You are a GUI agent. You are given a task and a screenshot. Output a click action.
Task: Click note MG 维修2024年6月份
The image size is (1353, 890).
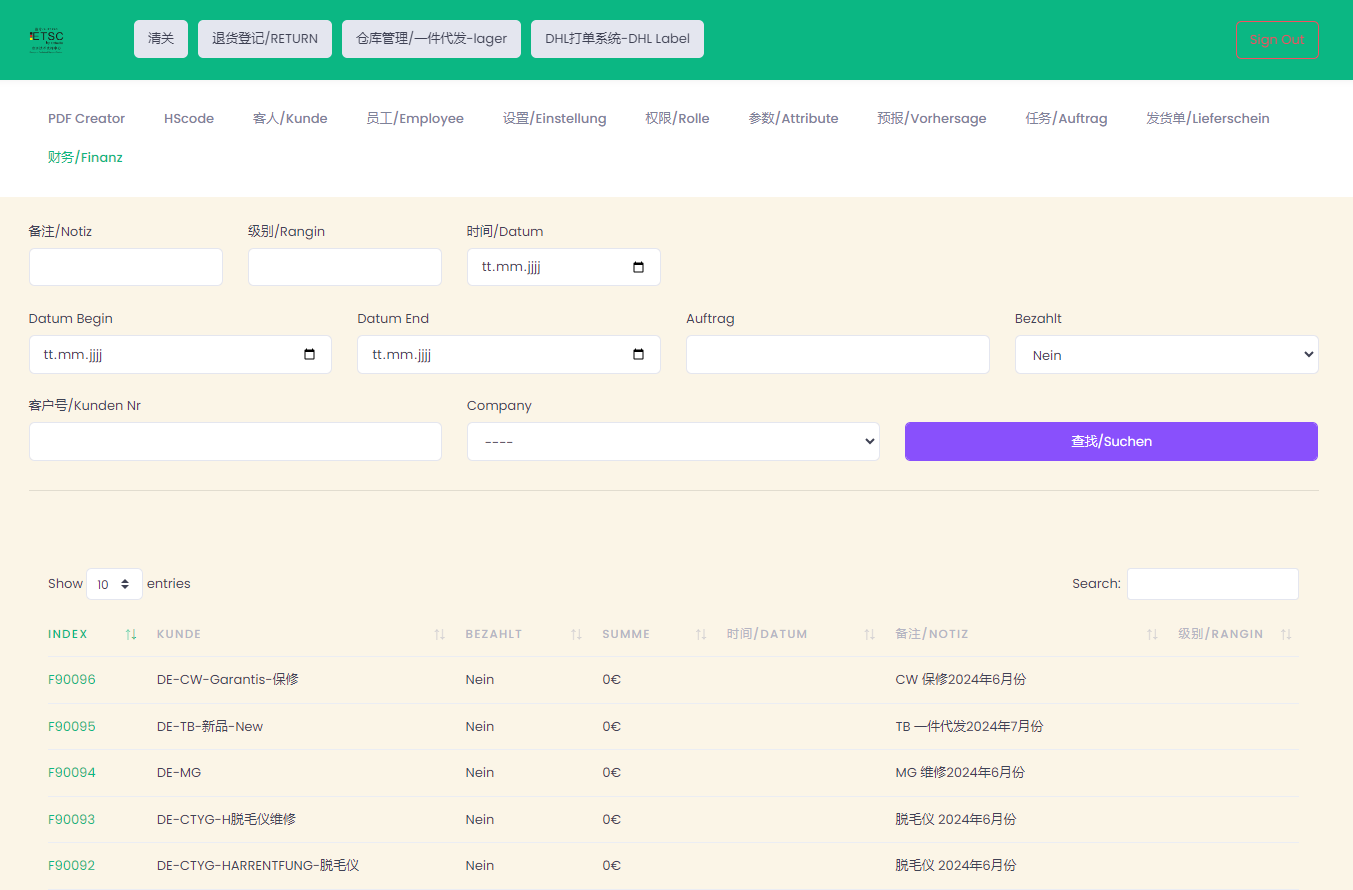pyautogui.click(x=960, y=772)
